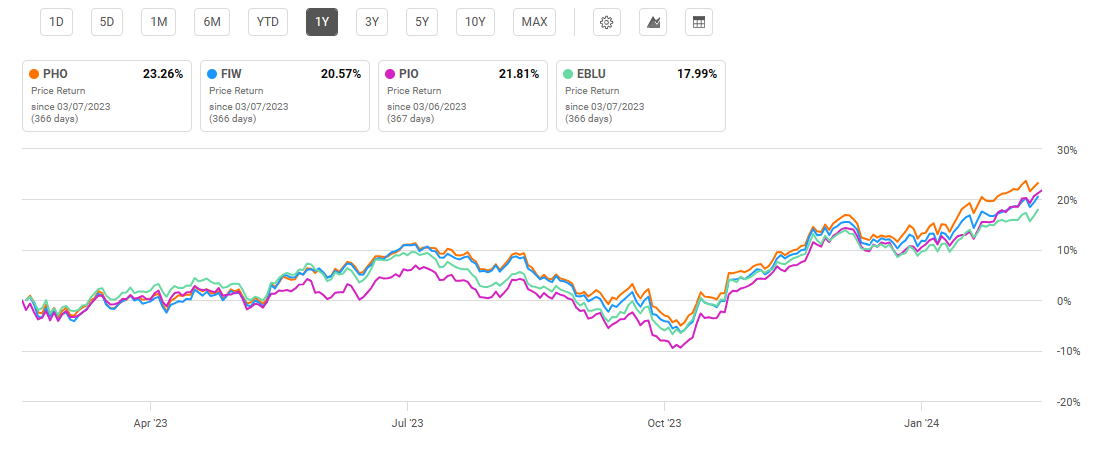Choose the 6M time range
Screen dimensions: 1111x453
point(213,22)
